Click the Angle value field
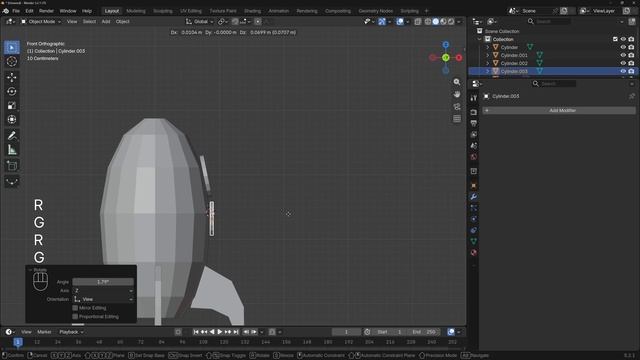Viewport: 640px width, 360px height. 103,282
